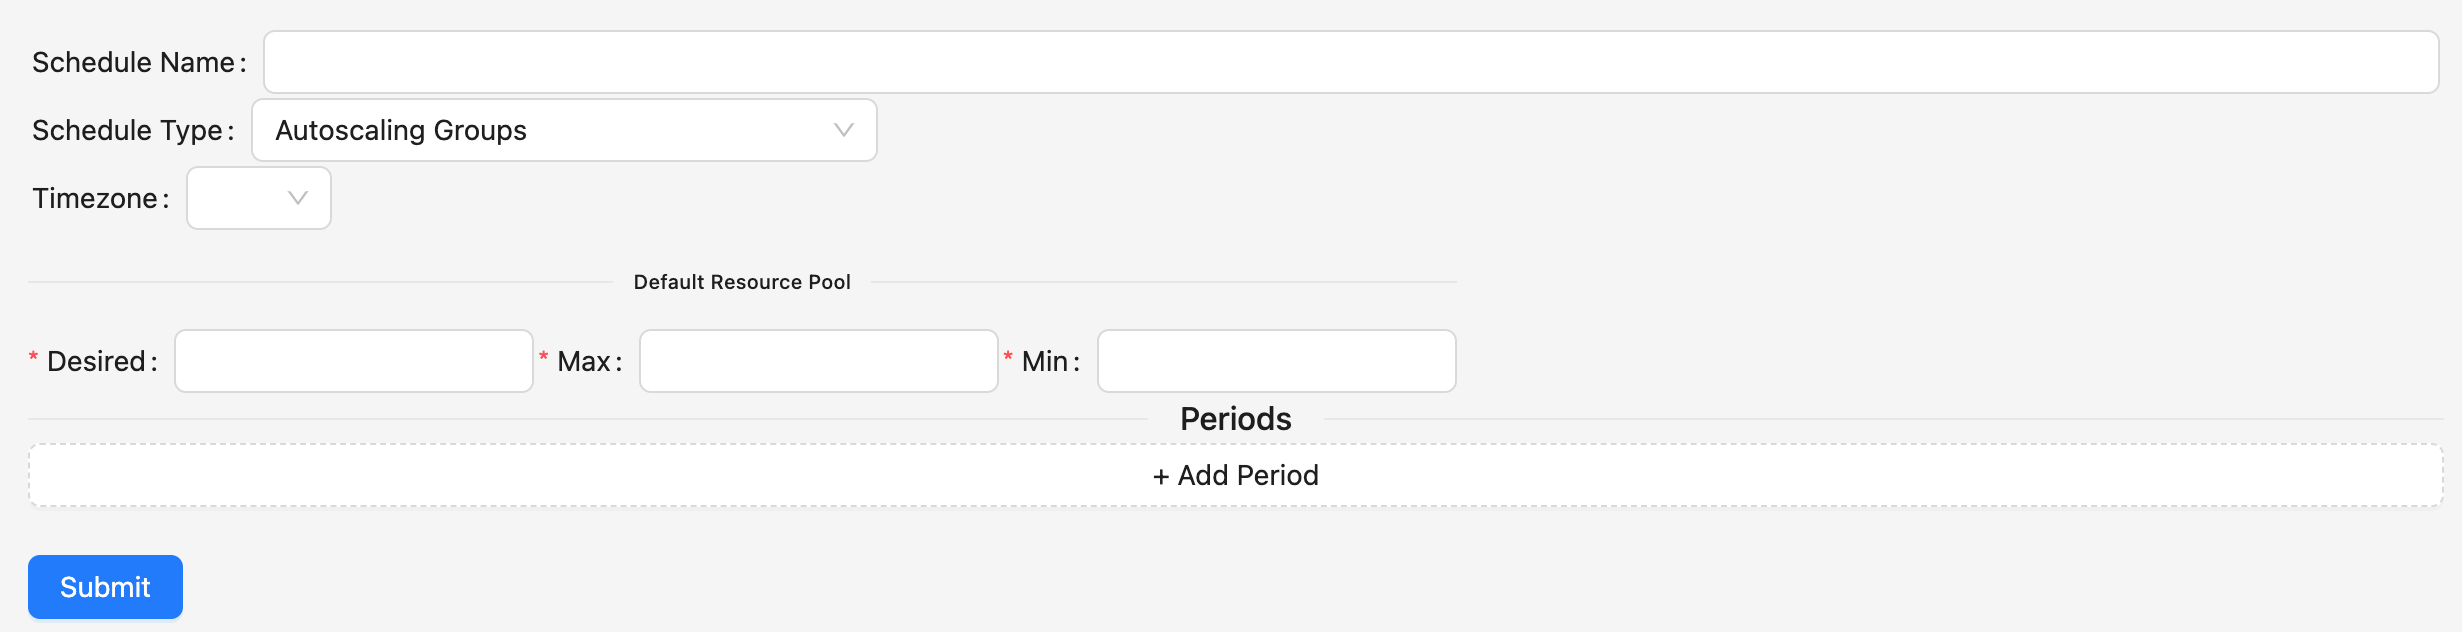The height and width of the screenshot is (632, 2462).
Task: Focus the Desired capacity input
Action: (x=353, y=361)
